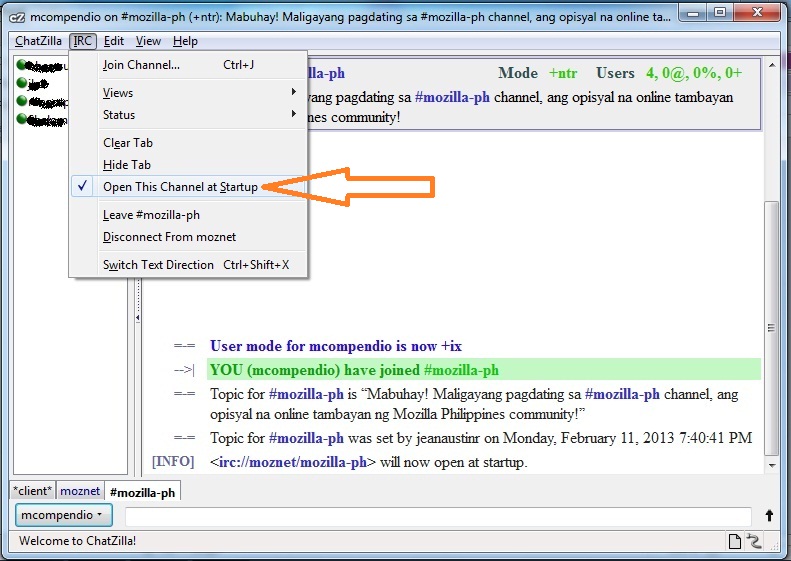Screen dimensions: 791x561
Task: Expand the Views submenu
Action: (x=188, y=93)
